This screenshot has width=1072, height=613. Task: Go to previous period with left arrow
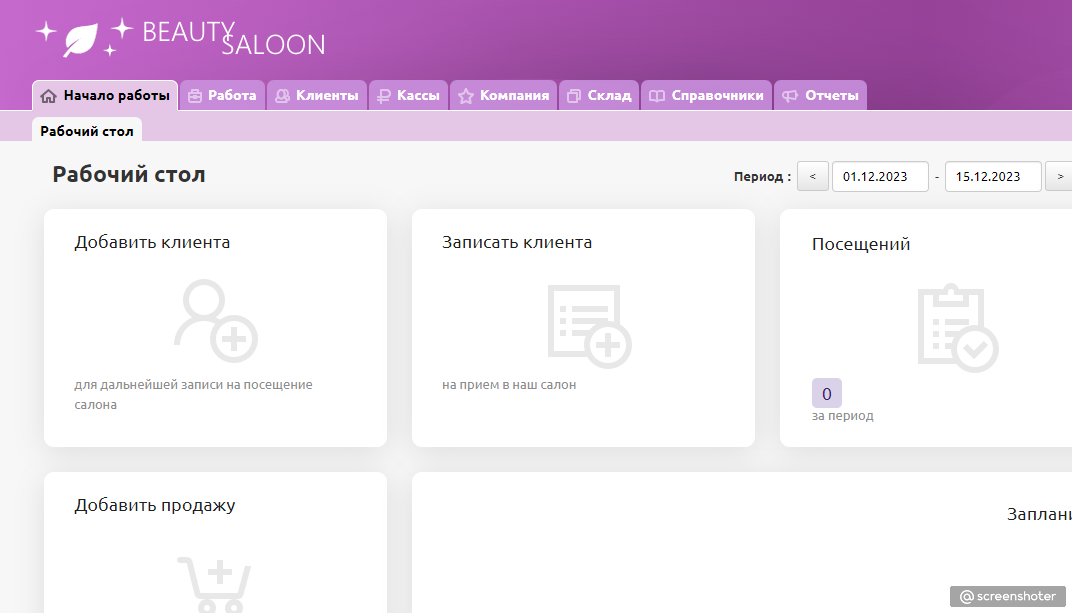tap(812, 177)
